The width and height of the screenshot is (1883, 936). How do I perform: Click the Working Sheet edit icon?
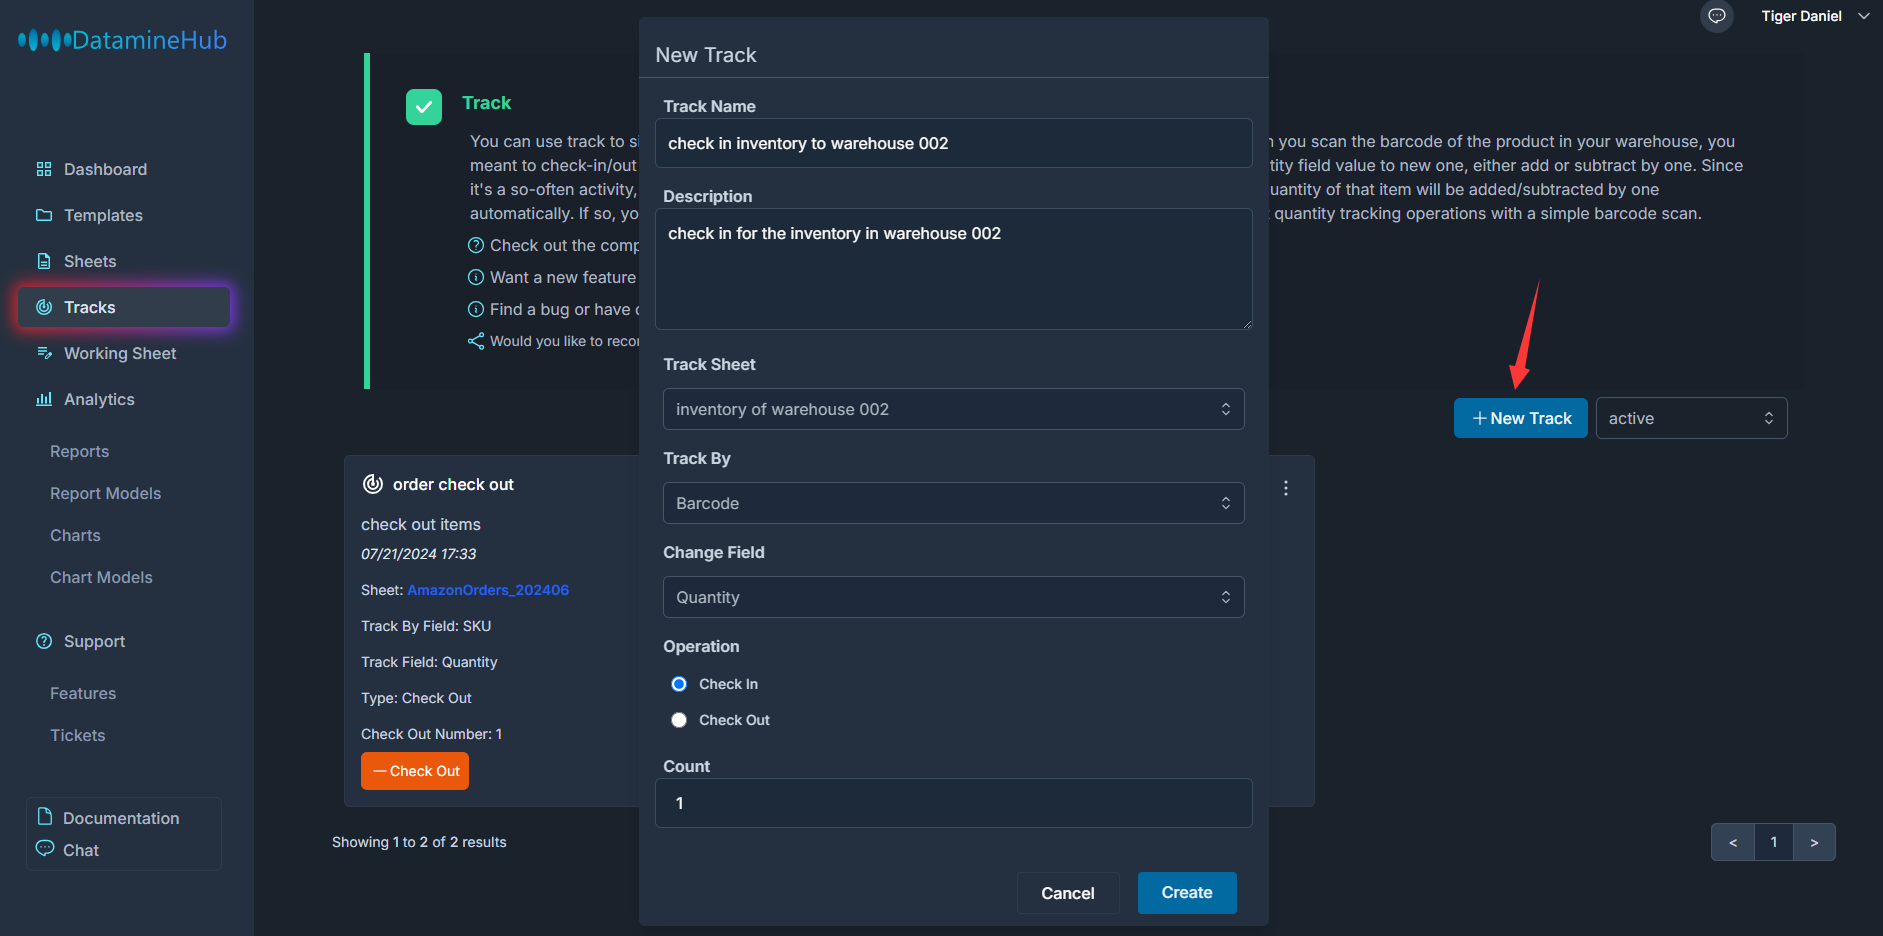point(44,353)
